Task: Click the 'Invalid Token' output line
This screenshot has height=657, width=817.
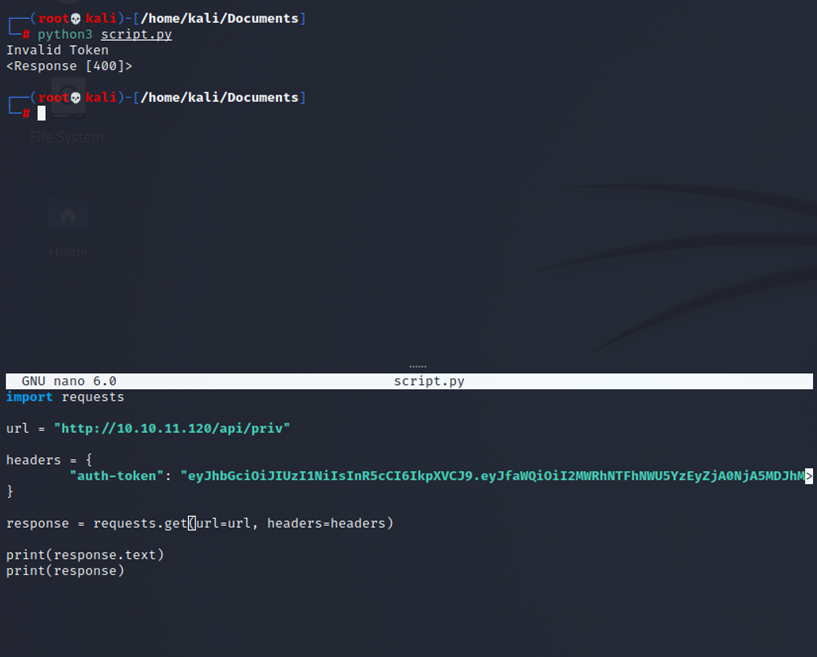Action: click(x=57, y=50)
